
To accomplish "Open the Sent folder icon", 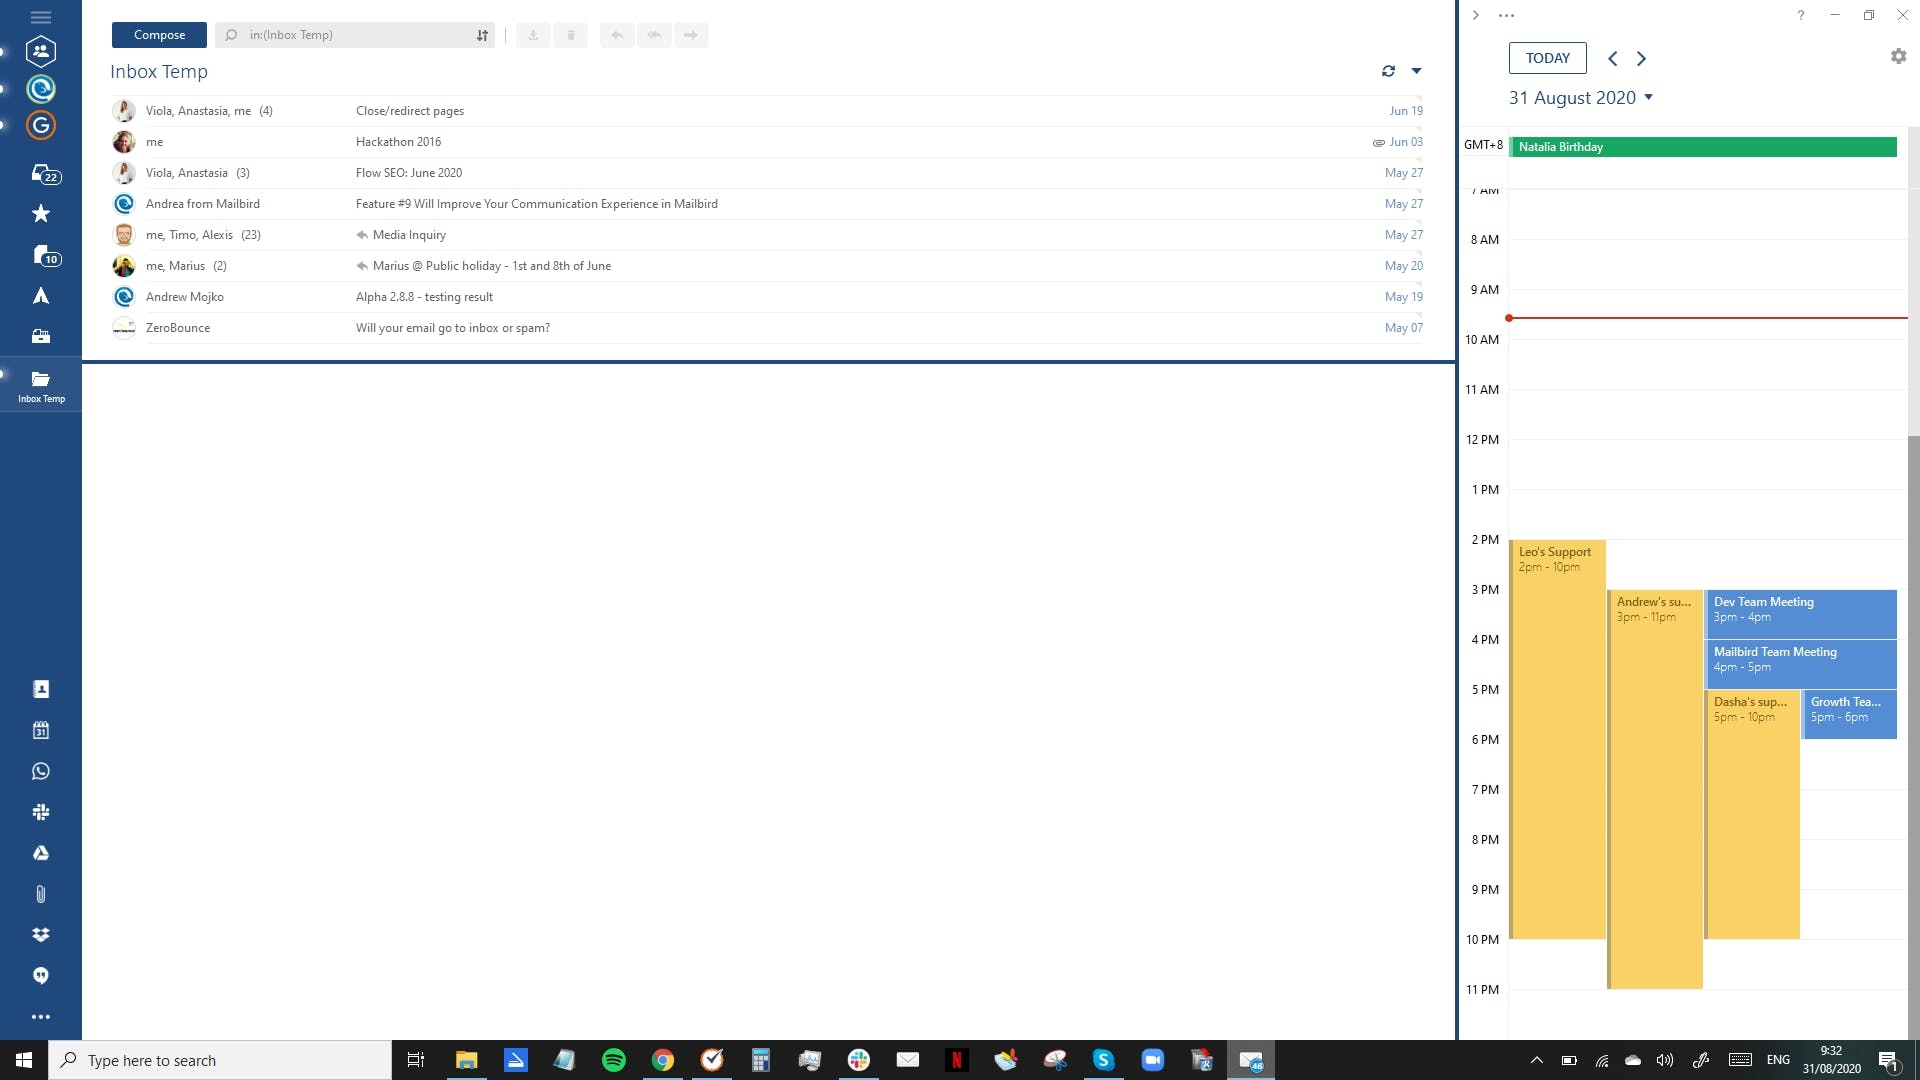I will 41,295.
